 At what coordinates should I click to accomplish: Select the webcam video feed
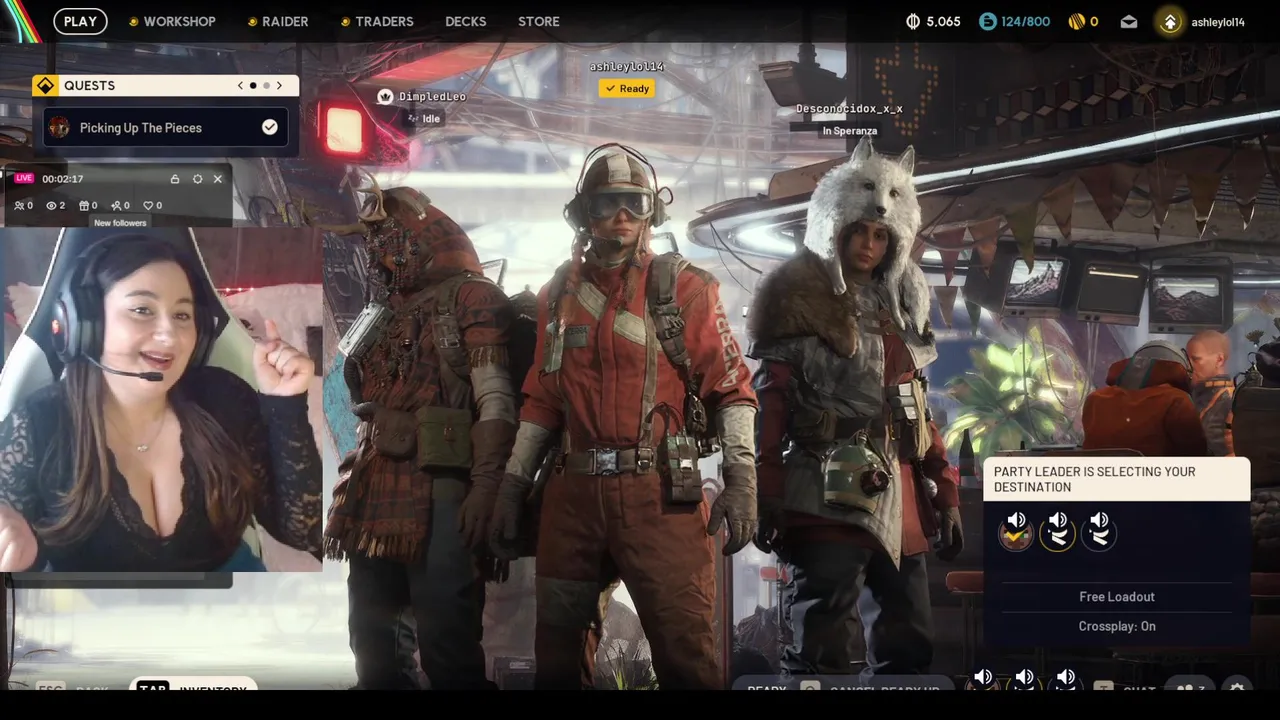coord(161,400)
